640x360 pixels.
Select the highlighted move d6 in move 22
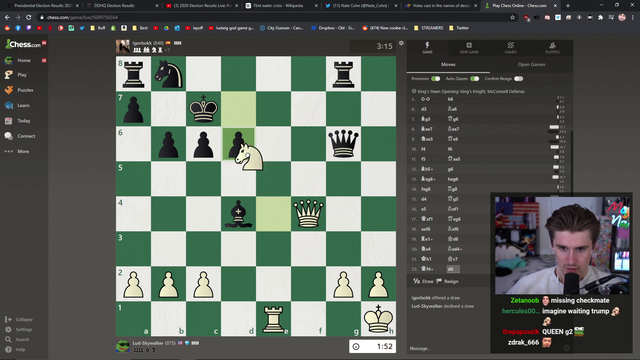pyautogui.click(x=453, y=269)
